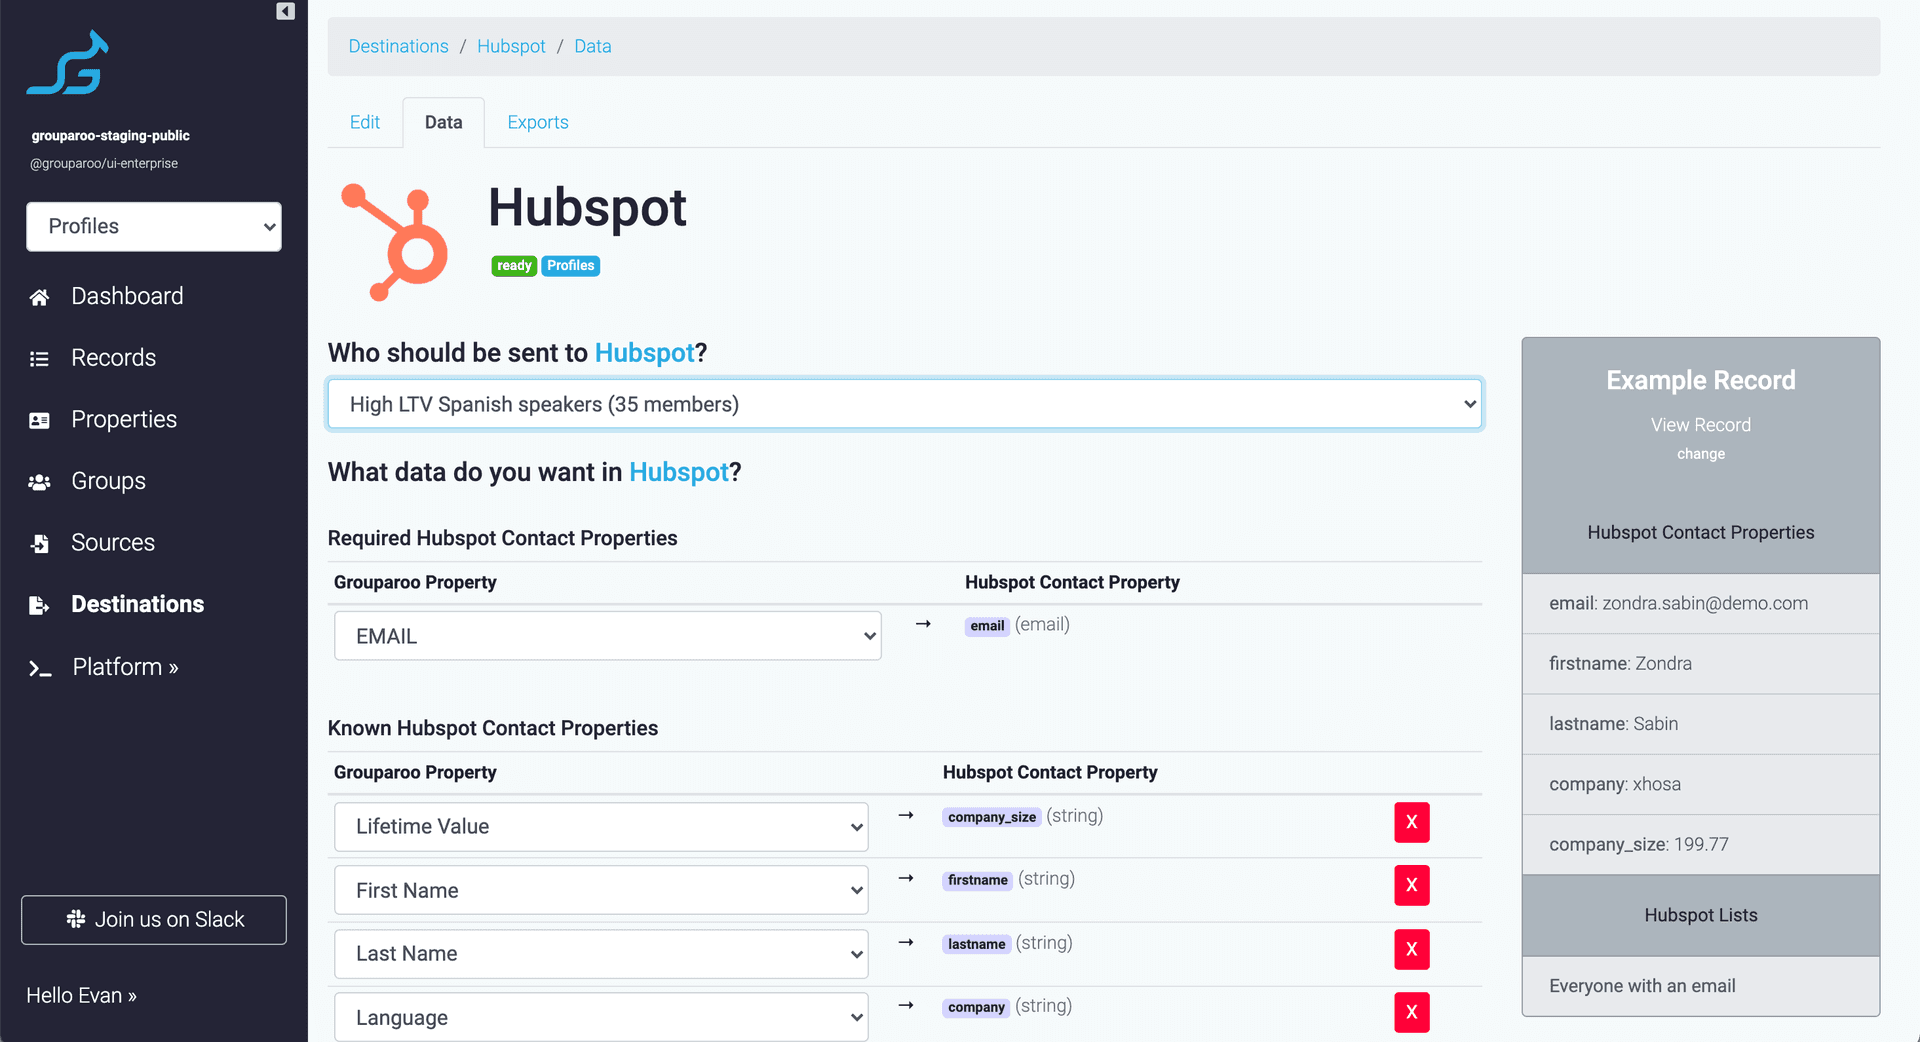The width and height of the screenshot is (1920, 1042).
Task: Open Sources in the sidebar
Action: pyautogui.click(x=113, y=543)
